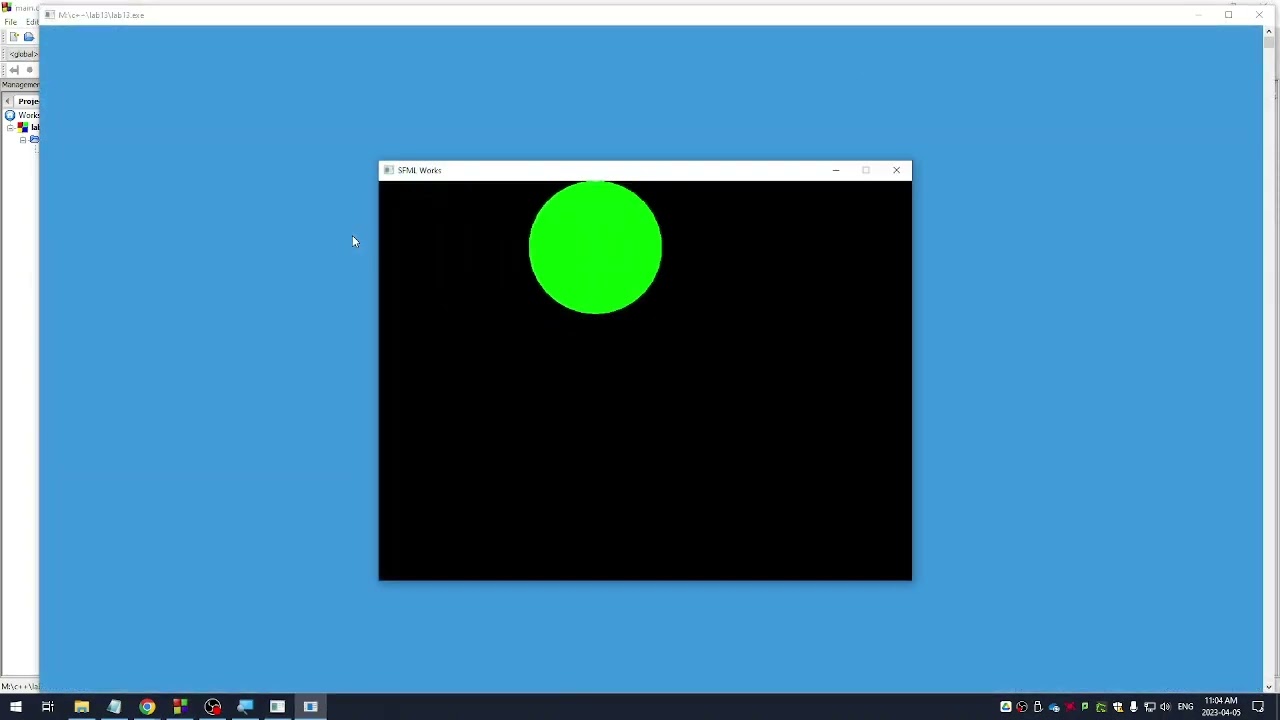Viewport: 1280px width, 720px height.
Task: Open the clock showing 11:04 AM
Action: click(1221, 707)
